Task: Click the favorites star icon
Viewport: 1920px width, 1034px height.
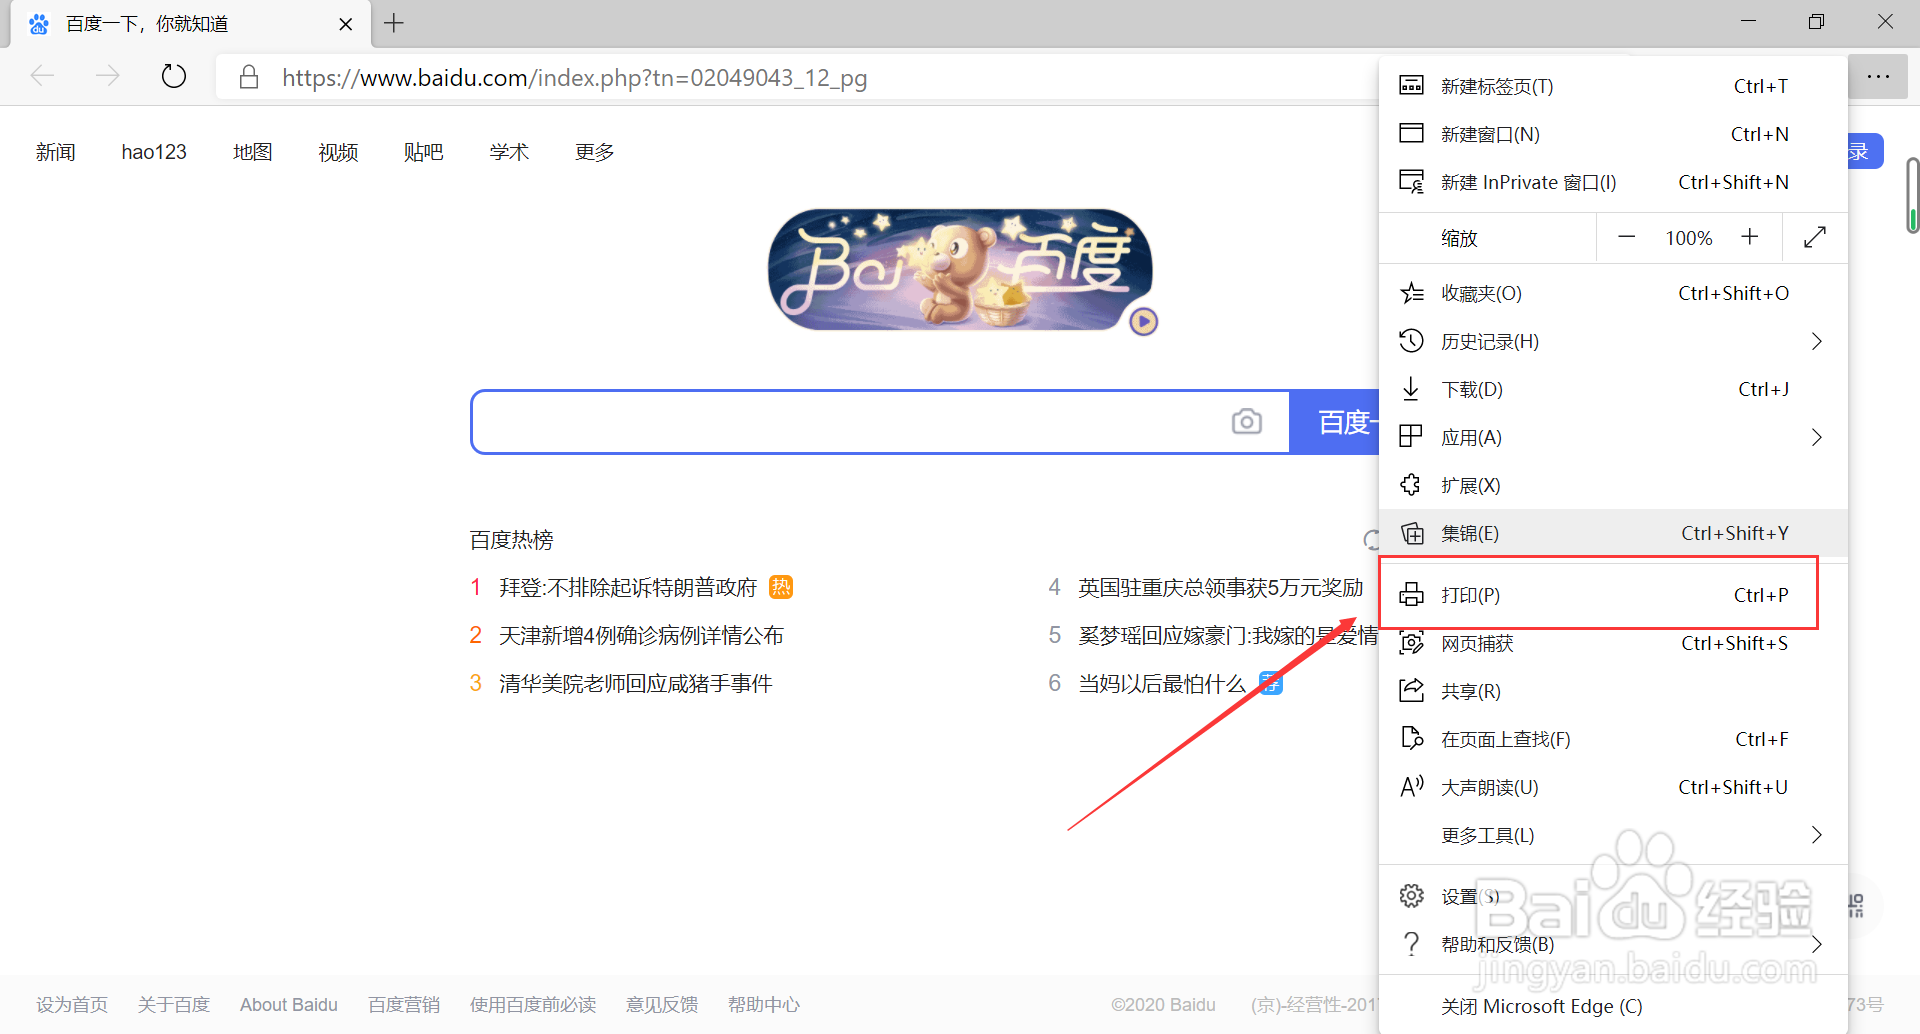Action: (1411, 293)
